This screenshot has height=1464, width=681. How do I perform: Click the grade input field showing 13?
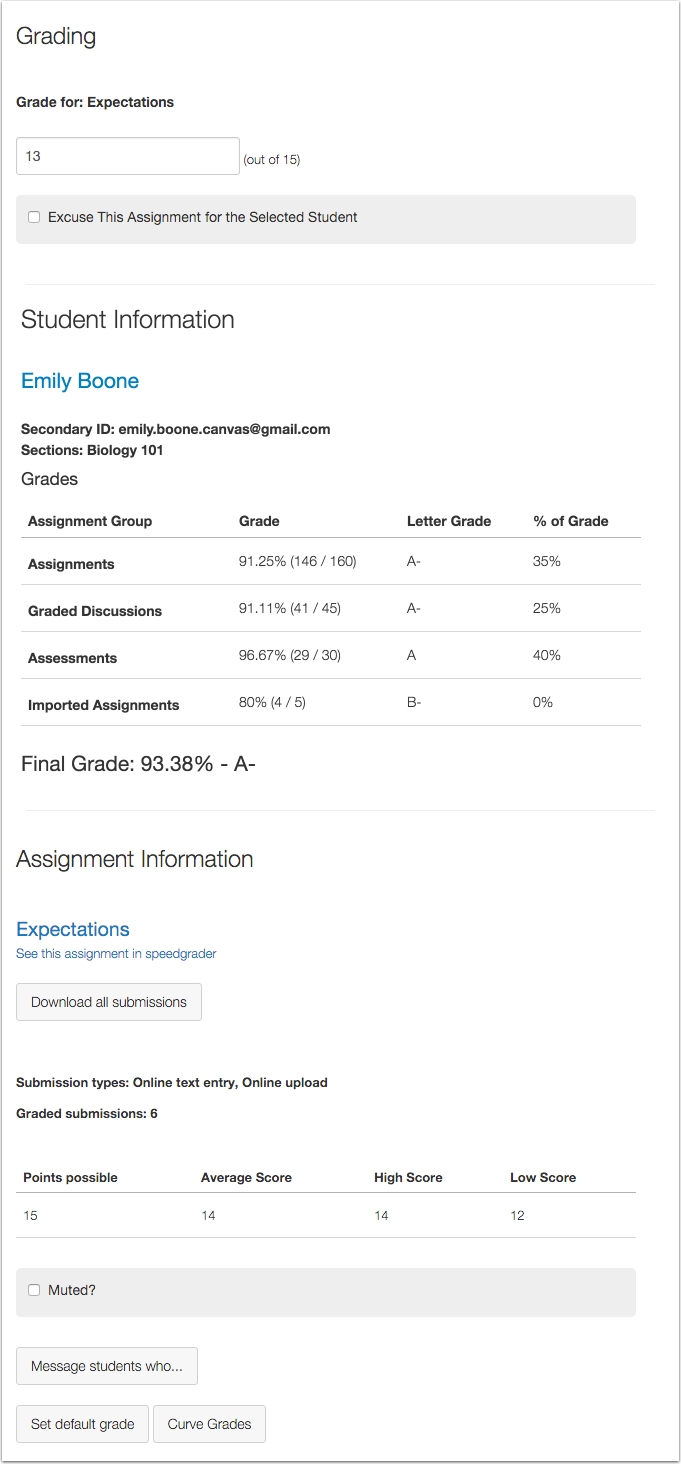pos(128,156)
